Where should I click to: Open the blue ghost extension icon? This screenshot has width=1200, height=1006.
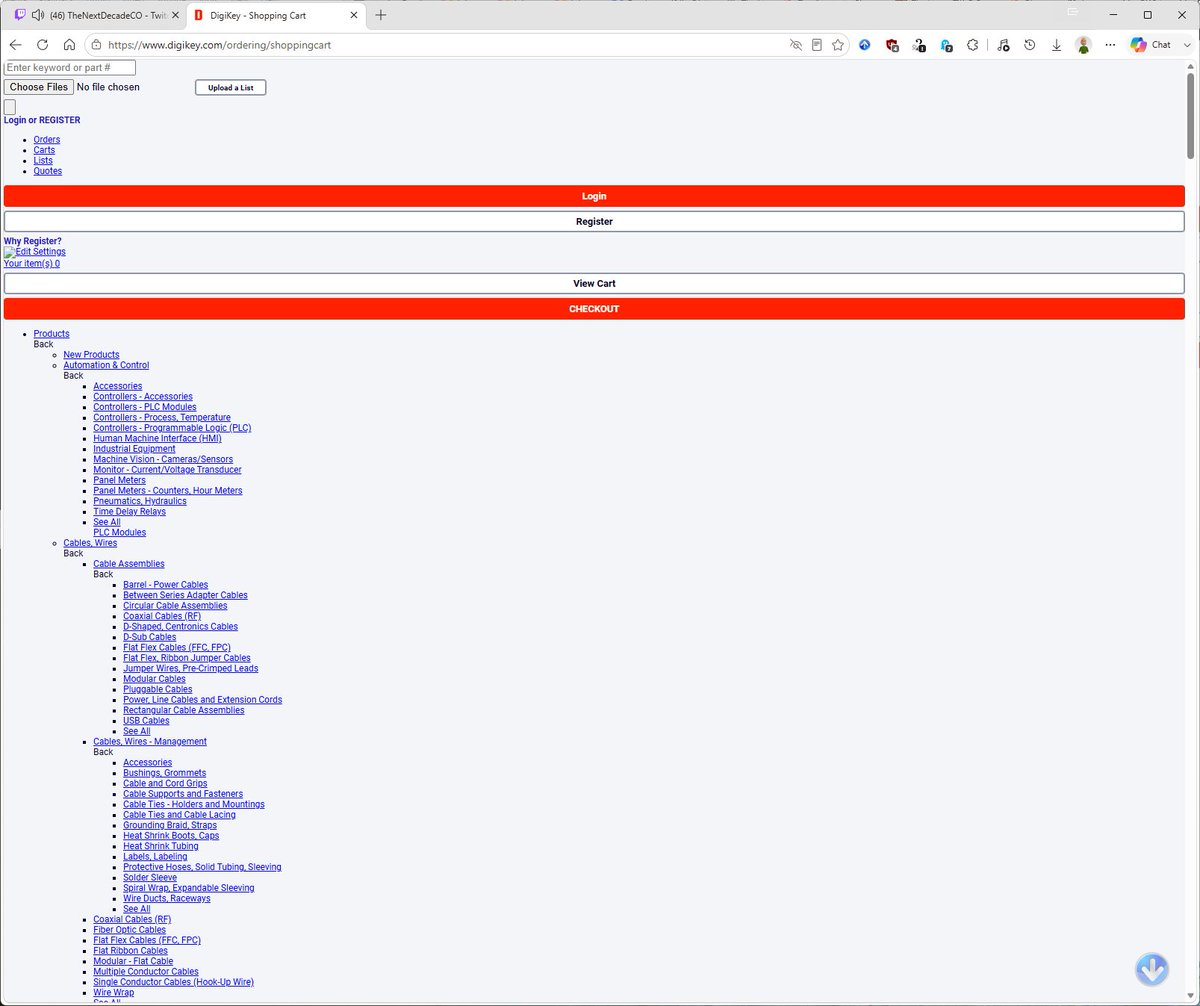(x=946, y=45)
